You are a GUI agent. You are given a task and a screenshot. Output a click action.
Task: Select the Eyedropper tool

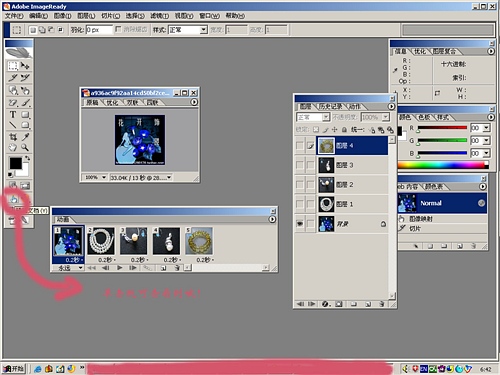pyautogui.click(x=25, y=136)
